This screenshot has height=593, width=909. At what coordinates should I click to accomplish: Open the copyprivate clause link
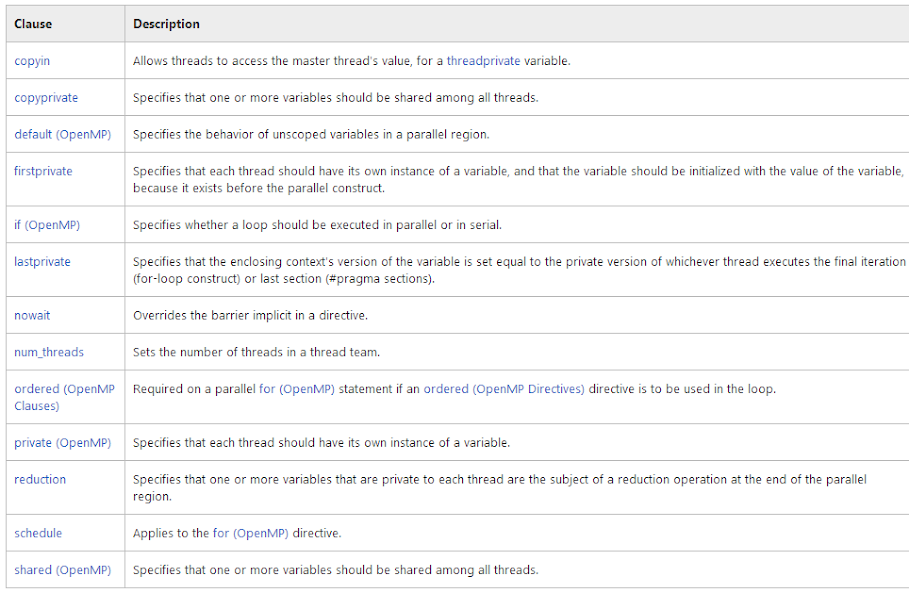tap(46, 97)
